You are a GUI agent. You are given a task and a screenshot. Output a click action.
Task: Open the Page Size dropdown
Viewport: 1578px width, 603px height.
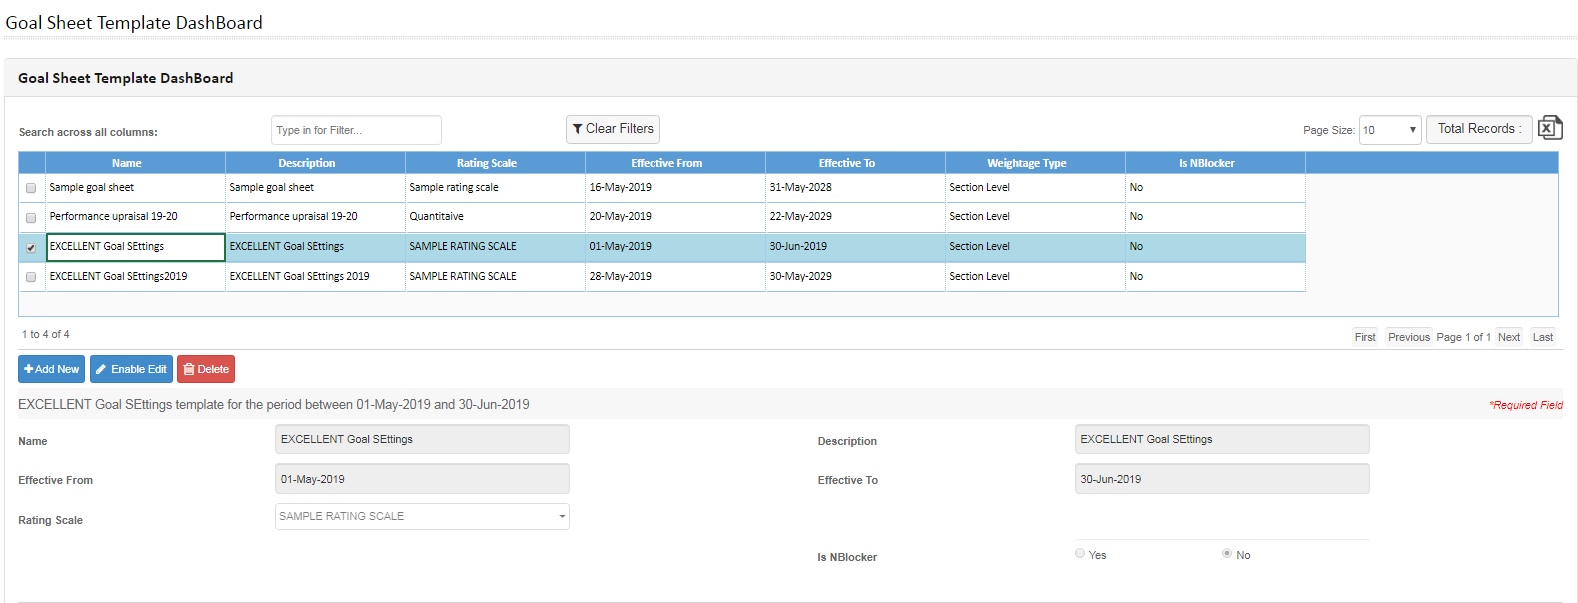click(1390, 130)
